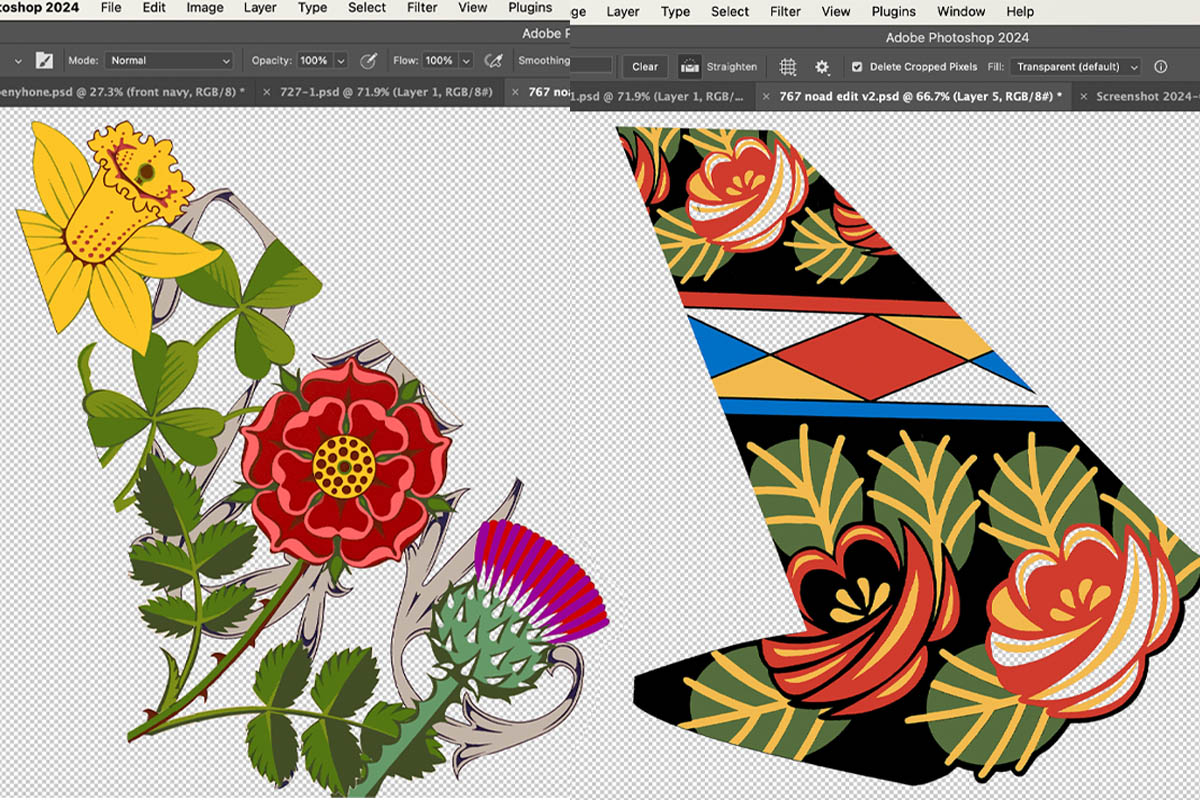This screenshot has width=1200, height=800.
Task: Open crop settings gear icon
Action: point(822,67)
